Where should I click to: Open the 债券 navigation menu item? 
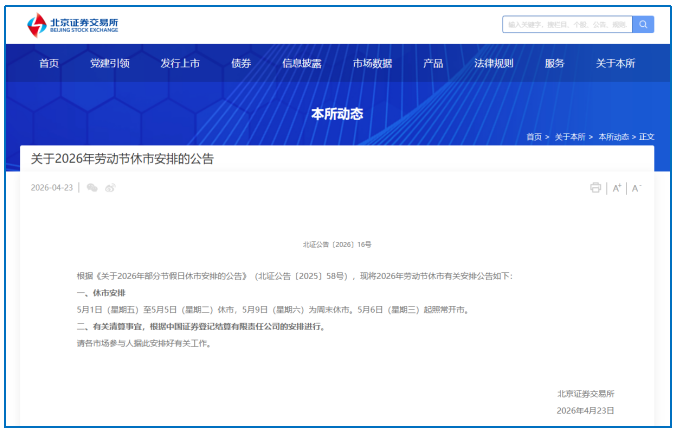coord(241,63)
